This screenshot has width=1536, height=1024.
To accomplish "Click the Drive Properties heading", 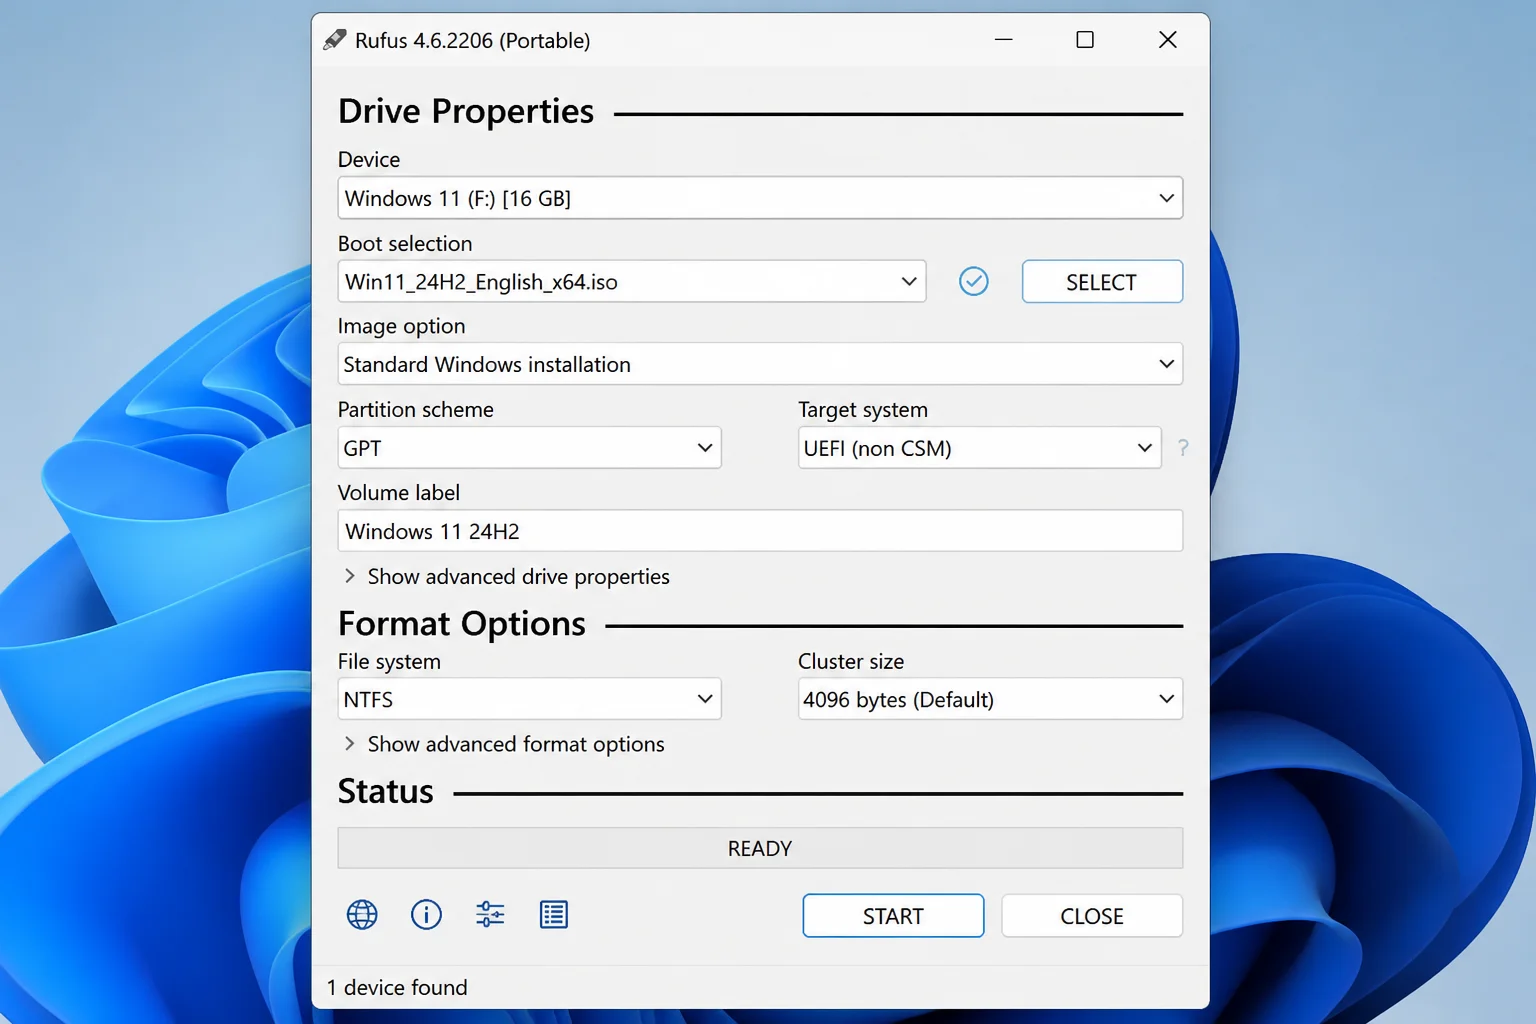I will click(x=466, y=111).
